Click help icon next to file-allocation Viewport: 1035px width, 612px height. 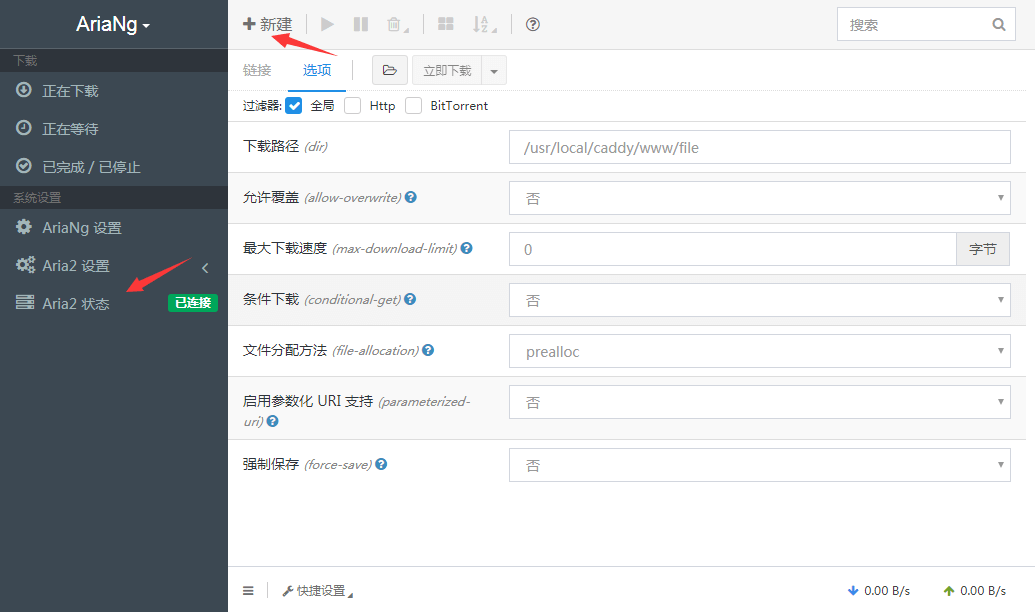point(428,350)
